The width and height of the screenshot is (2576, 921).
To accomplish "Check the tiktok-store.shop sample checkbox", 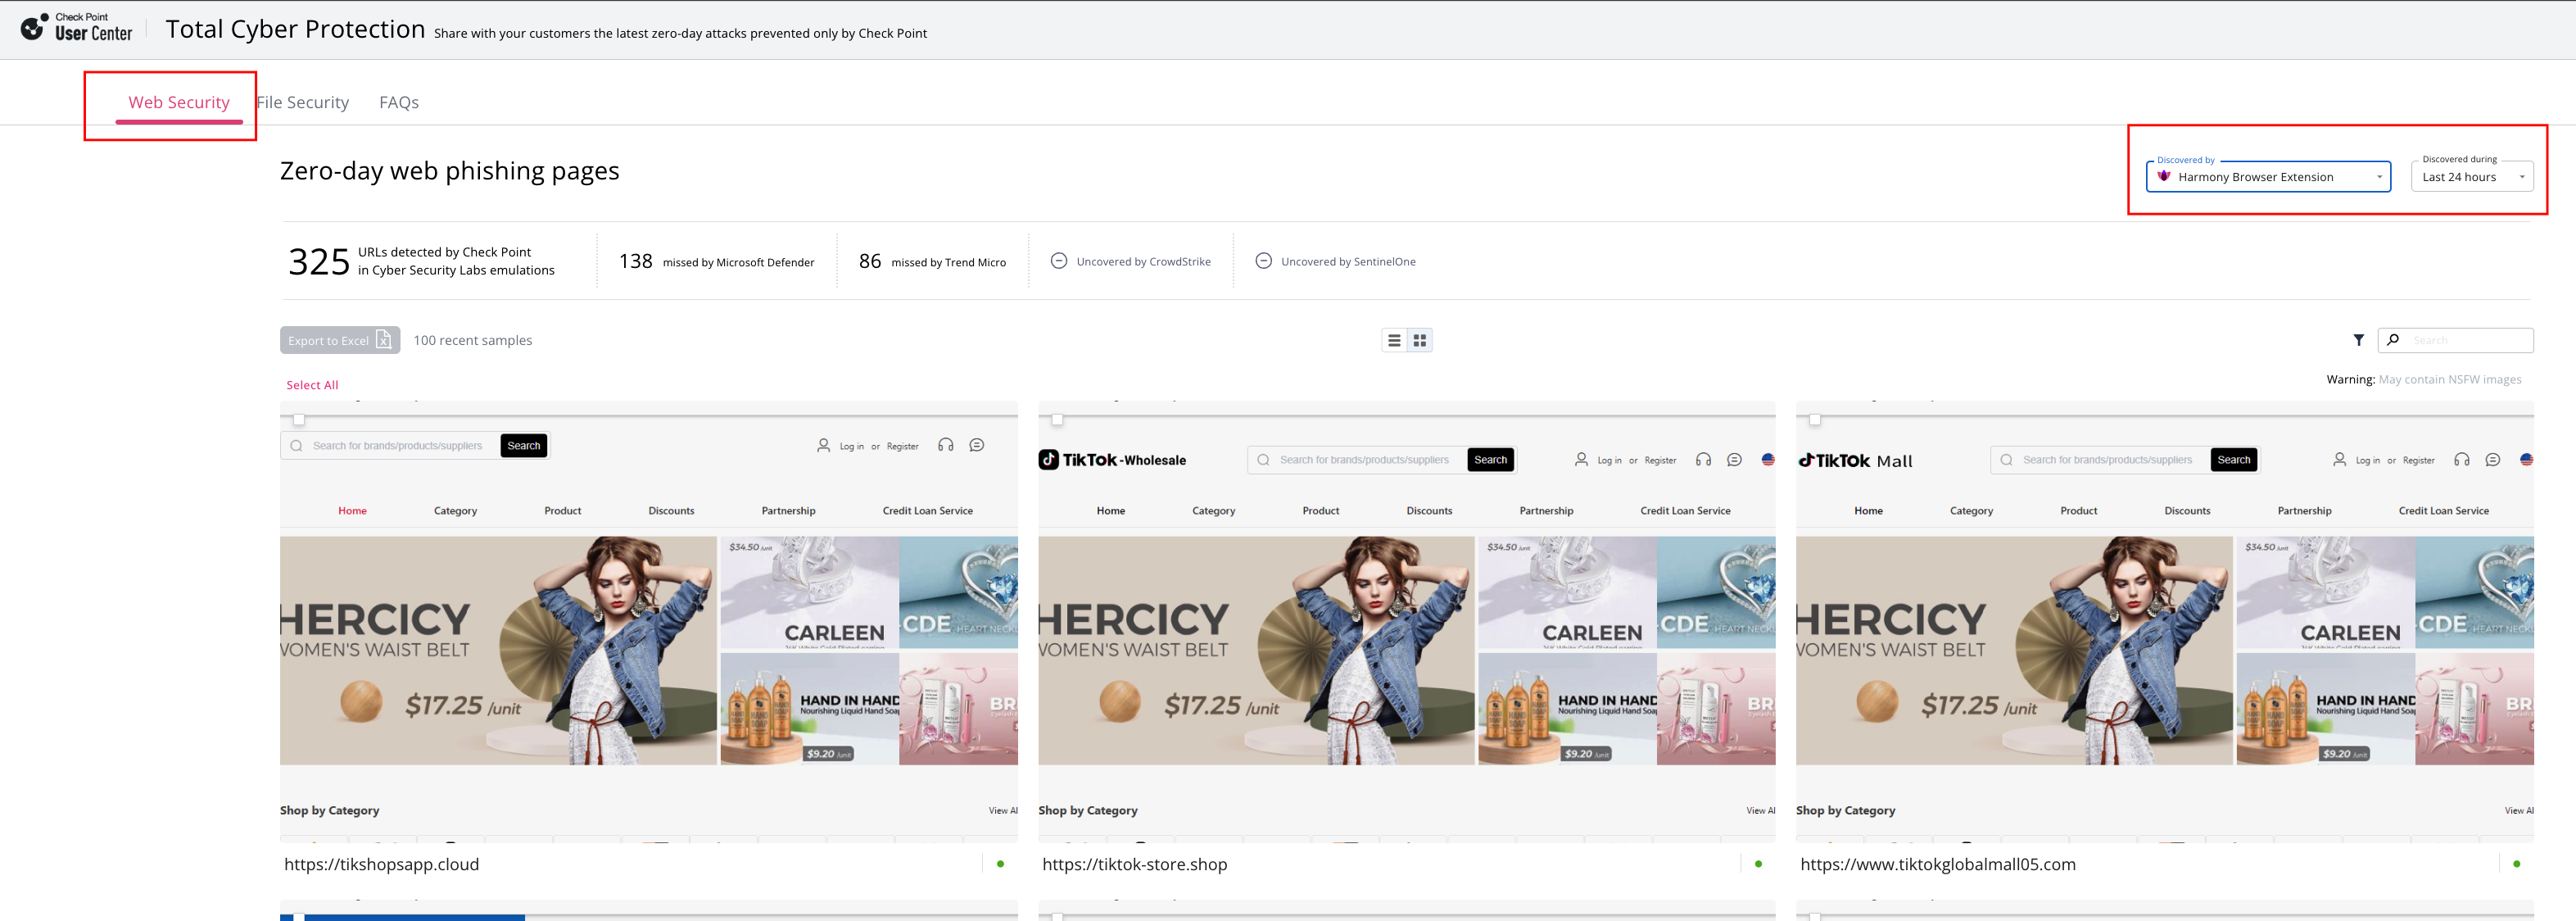I will [1057, 420].
